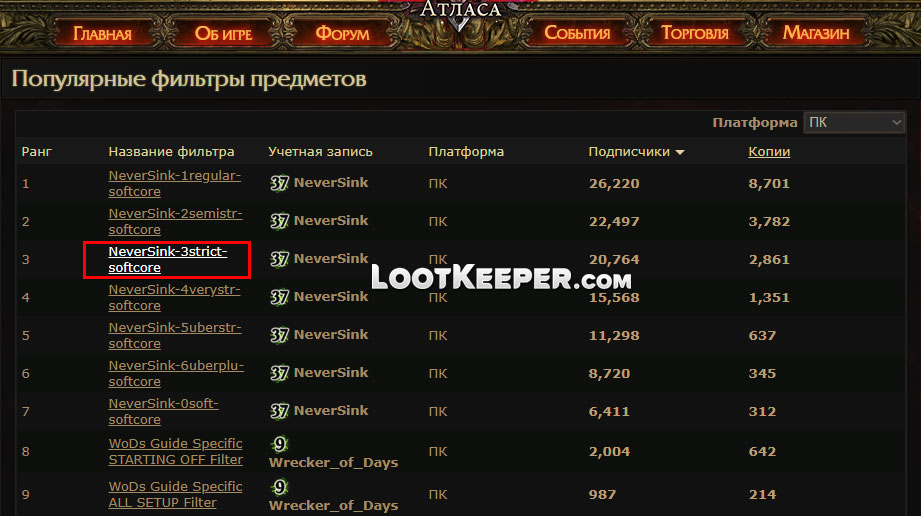Open WoDs Guide Specific STARTING OFF Filter
Viewport: 921px width, 516px height.
(176, 451)
